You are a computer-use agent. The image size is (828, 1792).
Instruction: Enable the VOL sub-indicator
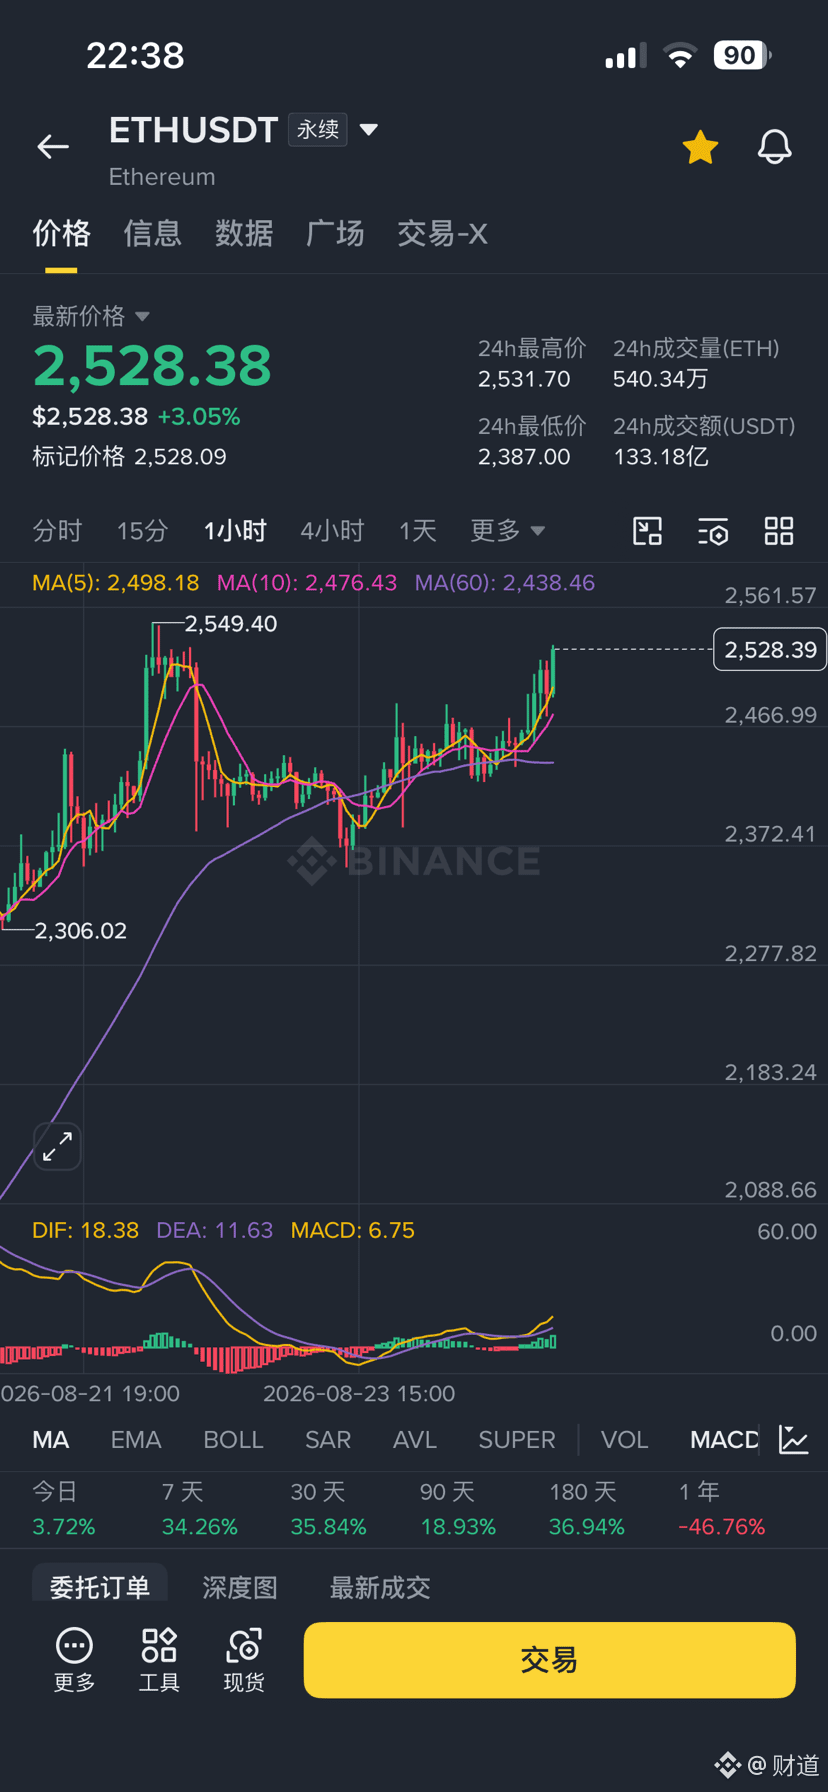[625, 1439]
